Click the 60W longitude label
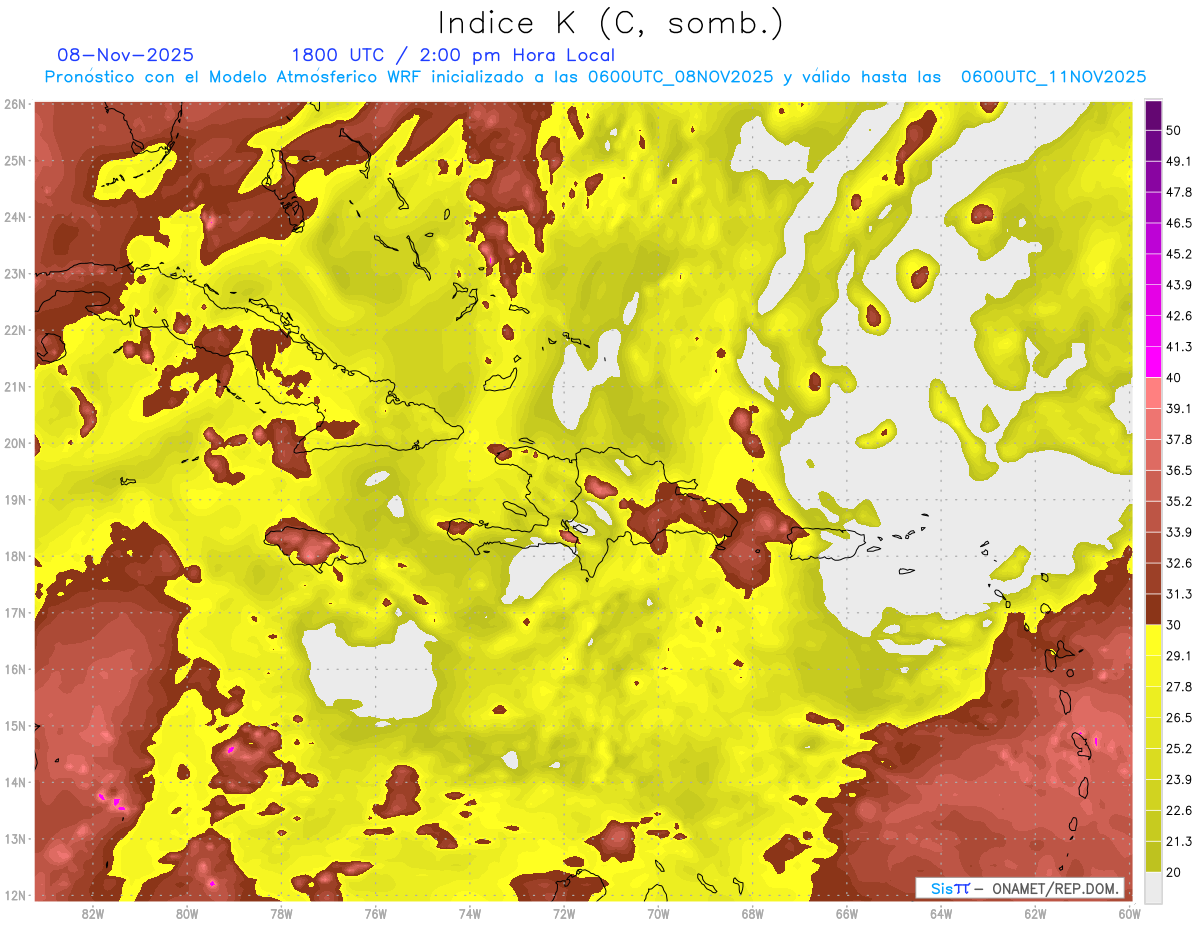 [x=1128, y=913]
